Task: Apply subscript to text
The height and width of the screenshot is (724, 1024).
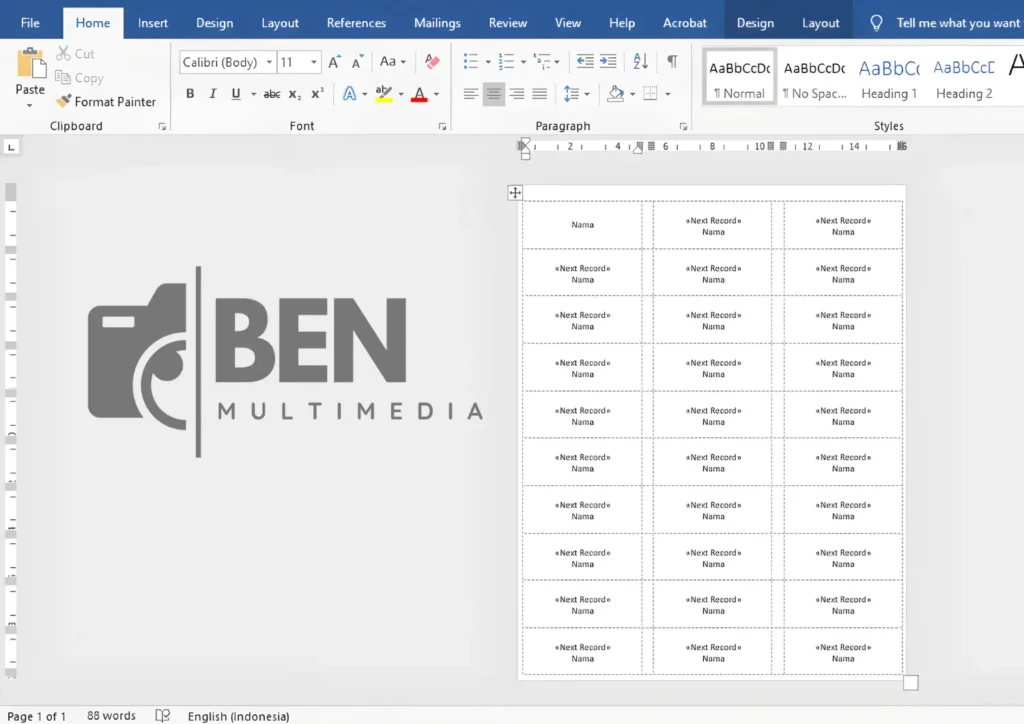Action: [294, 93]
